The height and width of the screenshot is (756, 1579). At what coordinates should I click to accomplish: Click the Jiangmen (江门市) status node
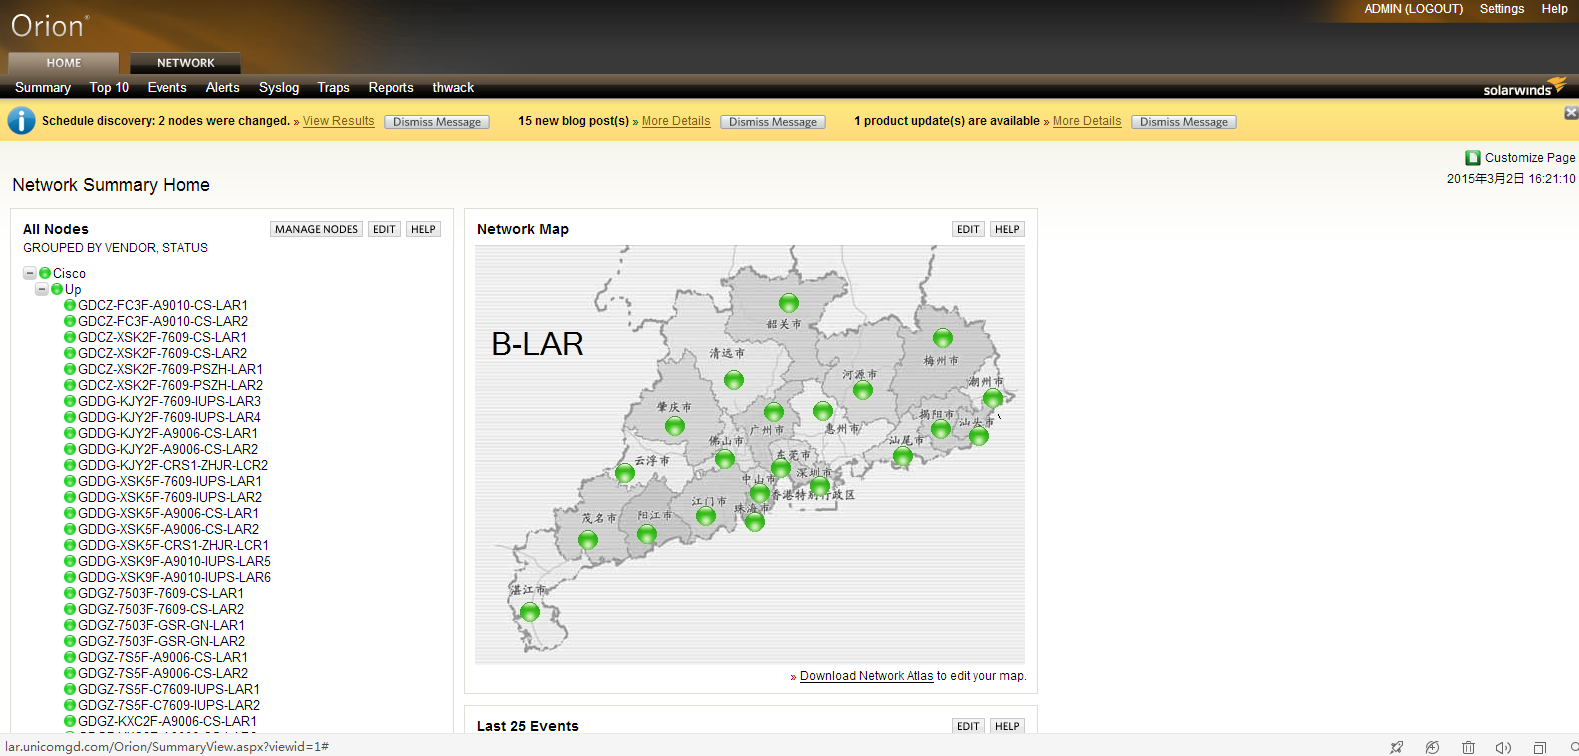(x=706, y=516)
